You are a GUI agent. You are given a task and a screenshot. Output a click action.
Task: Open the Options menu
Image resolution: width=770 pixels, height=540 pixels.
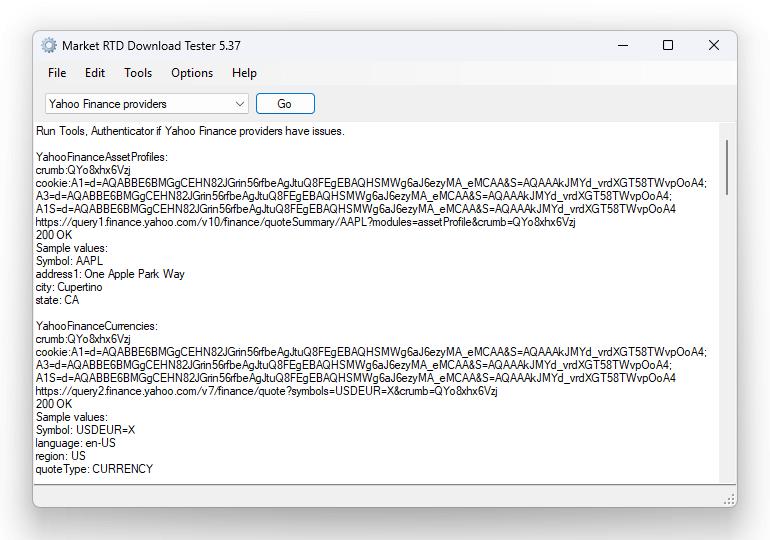(192, 73)
